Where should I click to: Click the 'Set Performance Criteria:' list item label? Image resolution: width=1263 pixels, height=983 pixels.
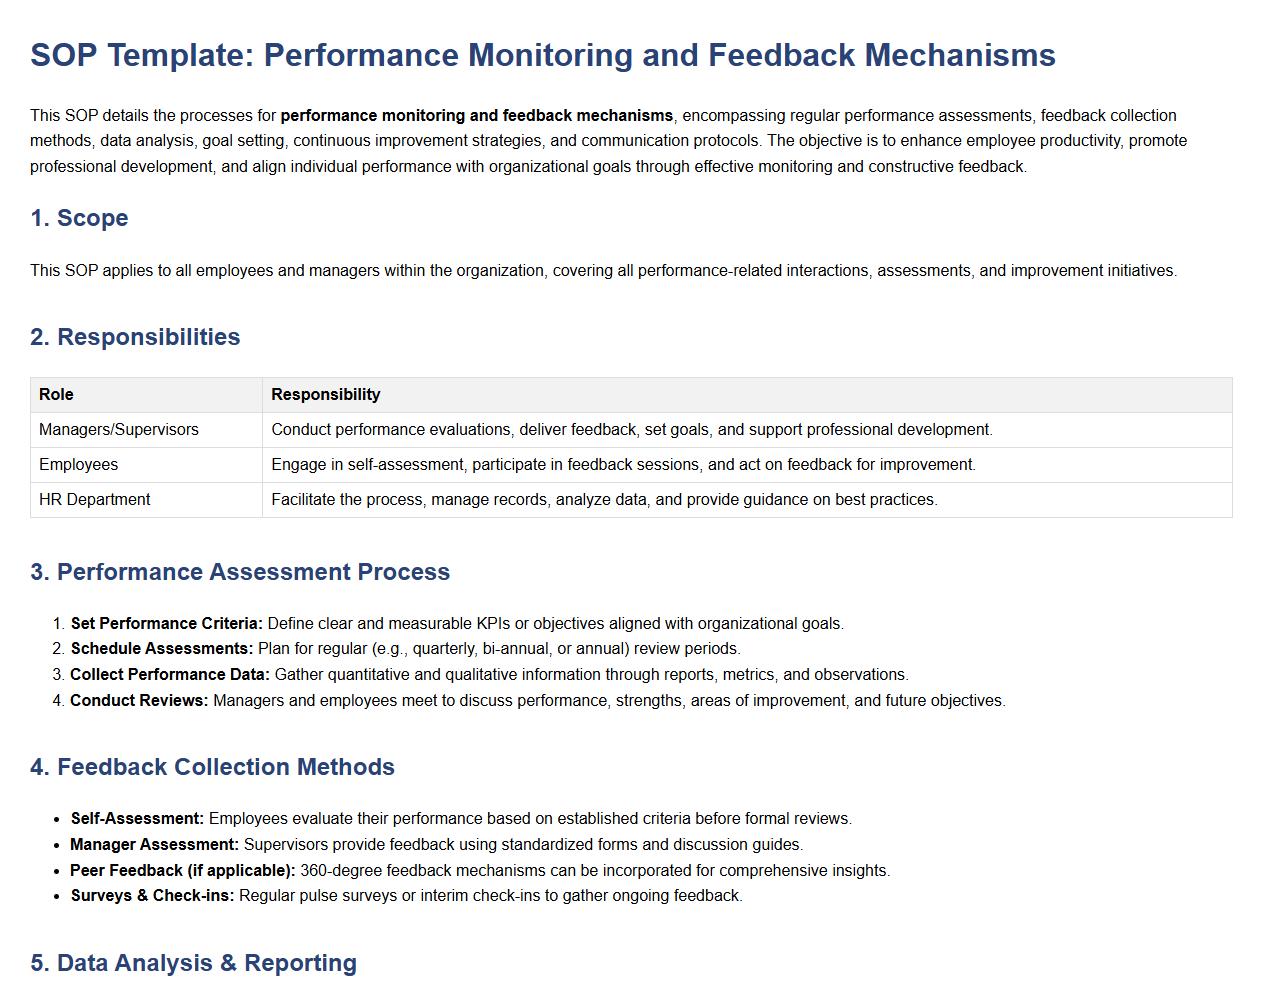click(166, 624)
